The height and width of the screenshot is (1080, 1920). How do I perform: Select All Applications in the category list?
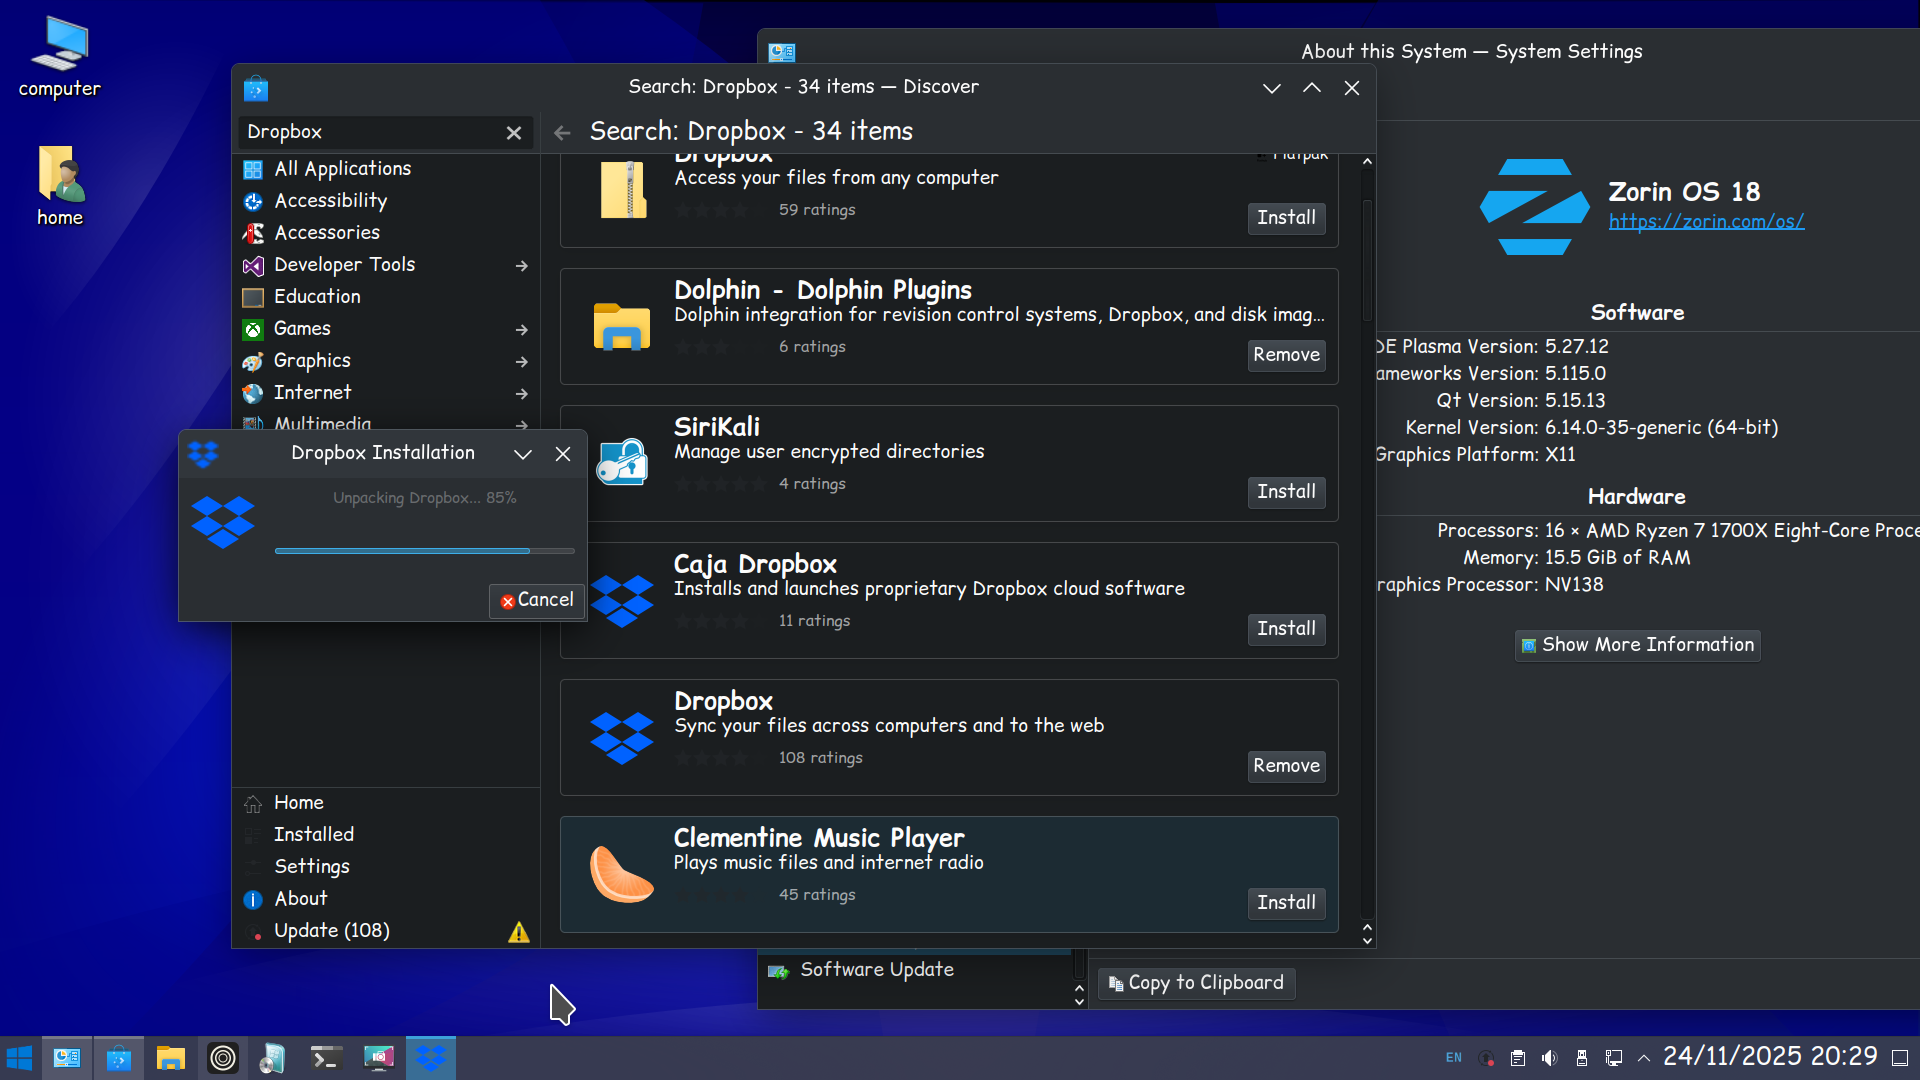[342, 169]
